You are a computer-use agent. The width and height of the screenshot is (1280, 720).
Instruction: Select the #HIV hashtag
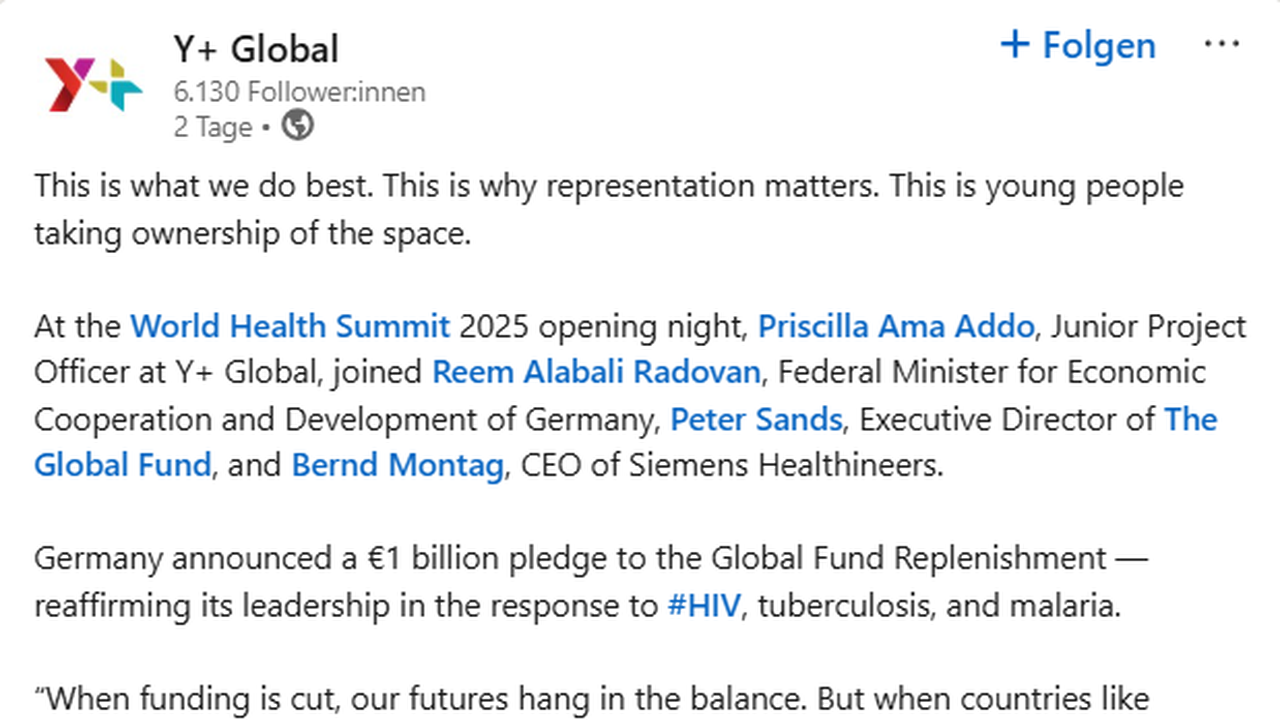tap(704, 605)
